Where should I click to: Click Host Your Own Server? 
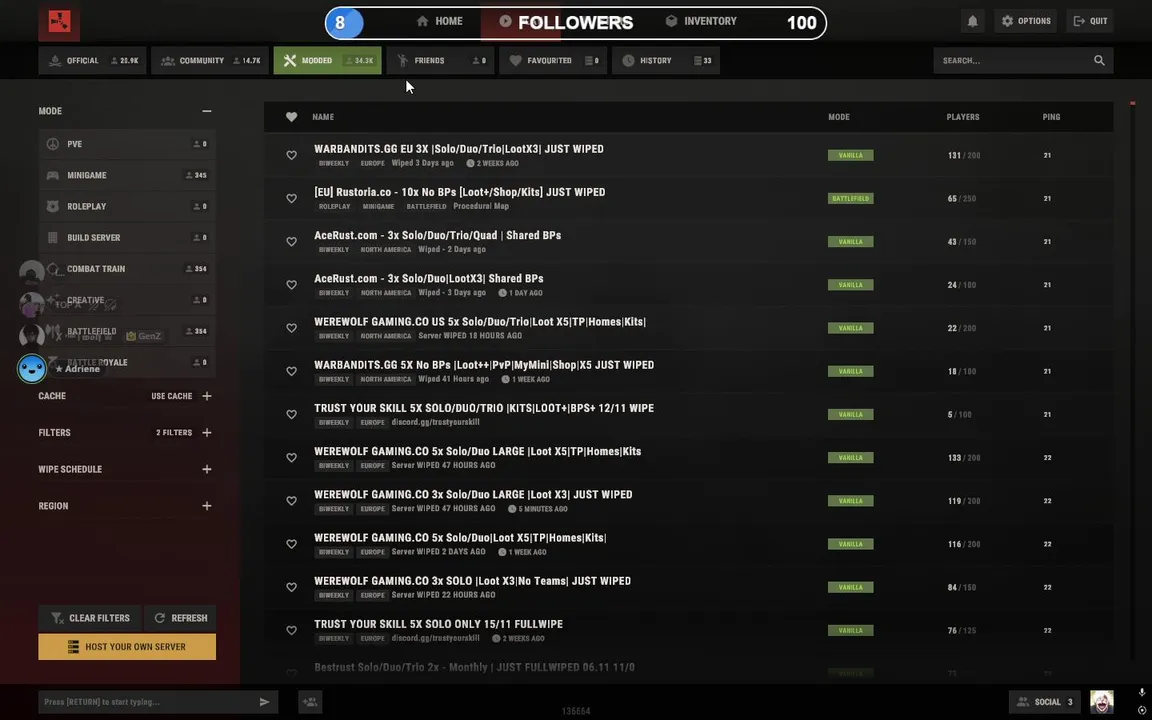127,647
